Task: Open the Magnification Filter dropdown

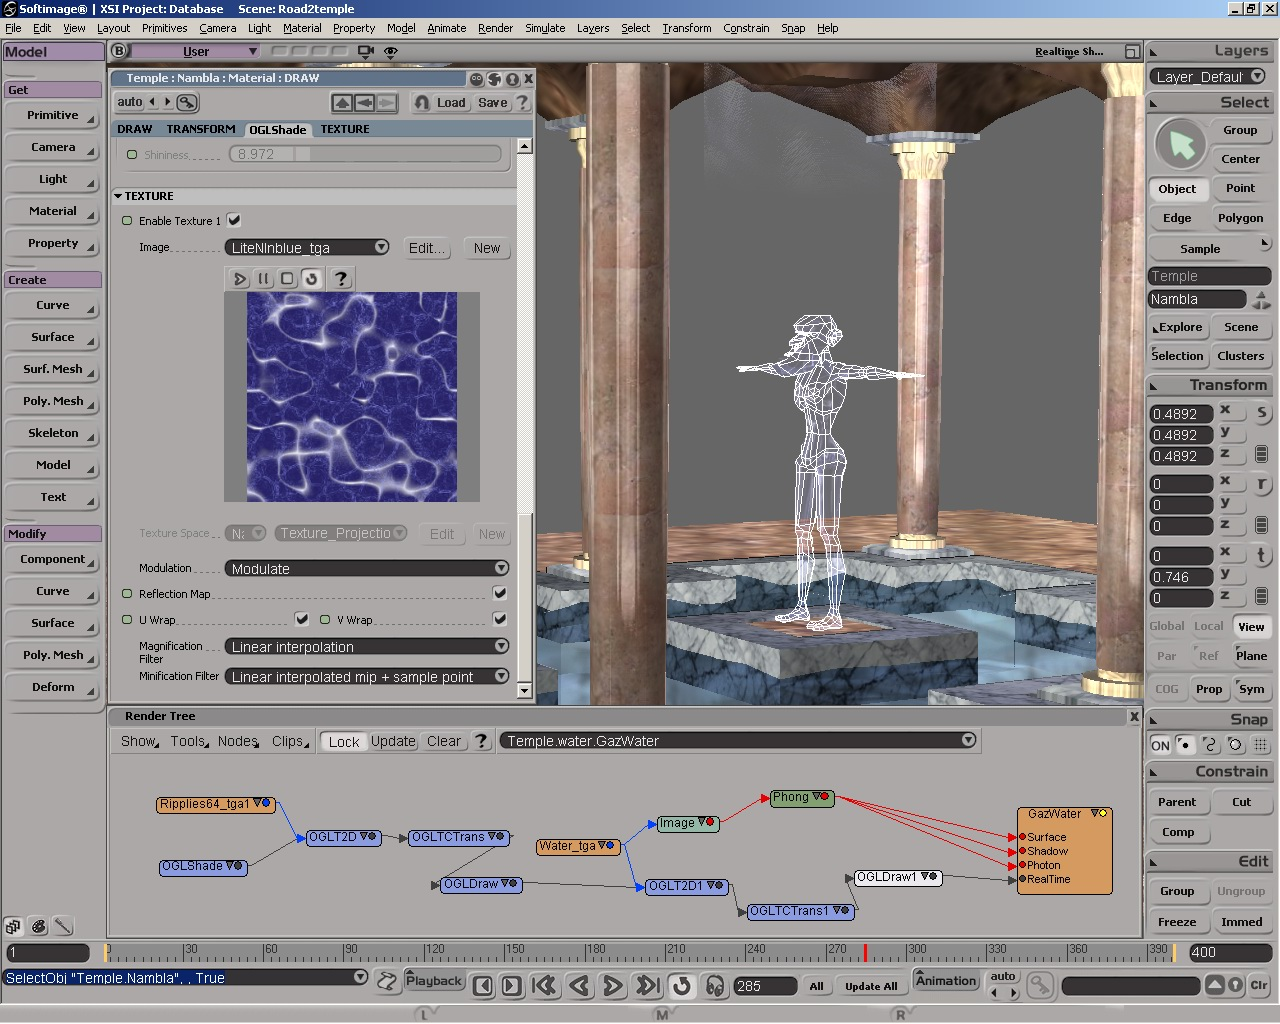Action: pyautogui.click(x=367, y=646)
